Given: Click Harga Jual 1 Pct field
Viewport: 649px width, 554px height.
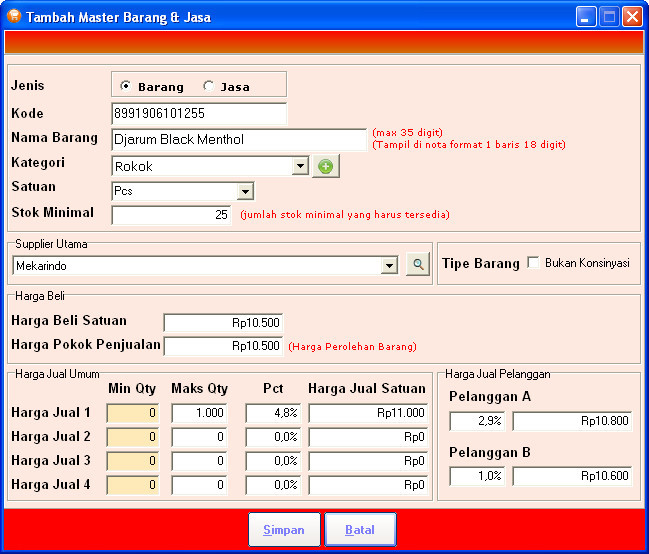Looking at the screenshot, I should 273,413.
